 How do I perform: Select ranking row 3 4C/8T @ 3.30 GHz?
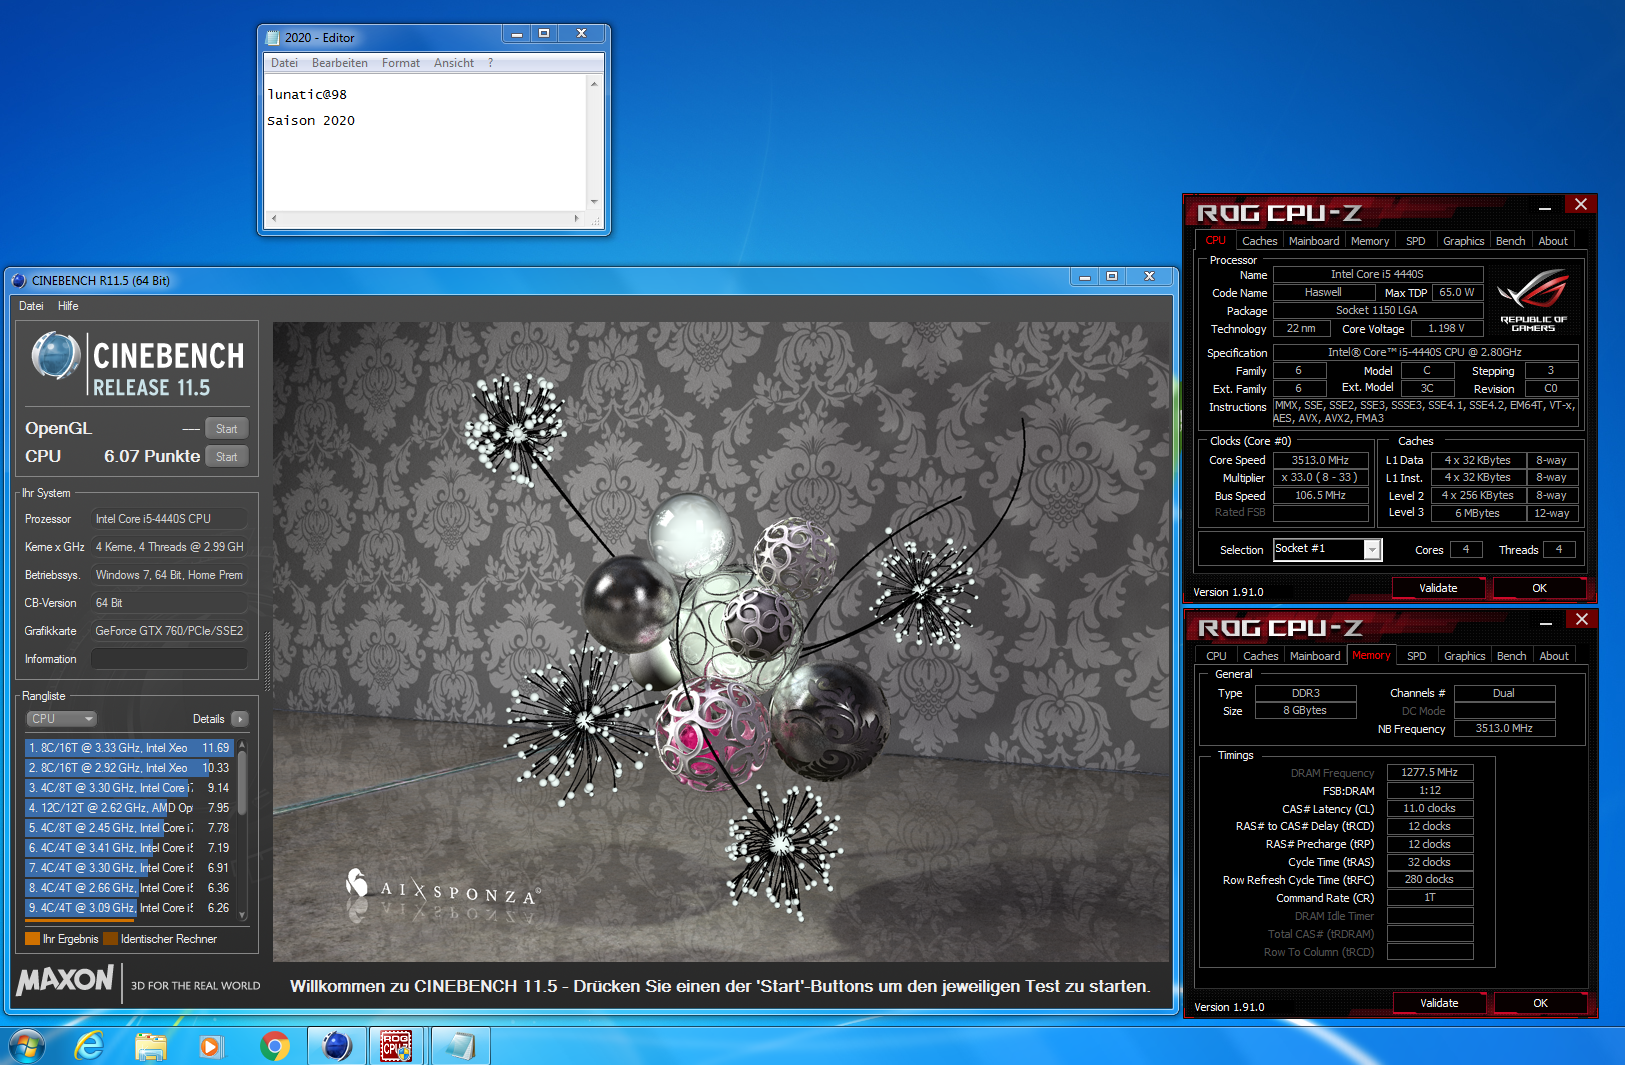pos(129,788)
